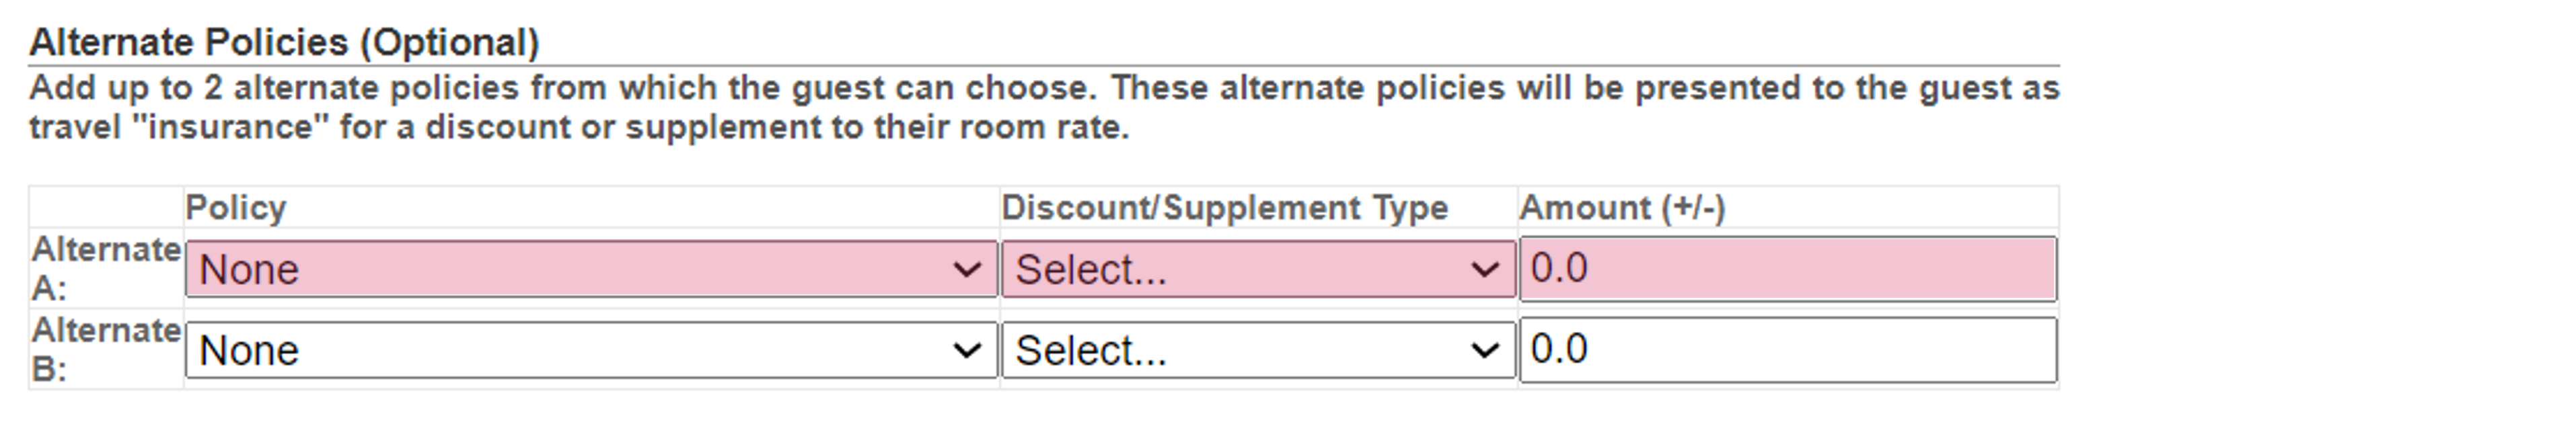Click the 0.0 value in highlighted Amount field
The height and width of the screenshot is (422, 2576).
point(1559,268)
